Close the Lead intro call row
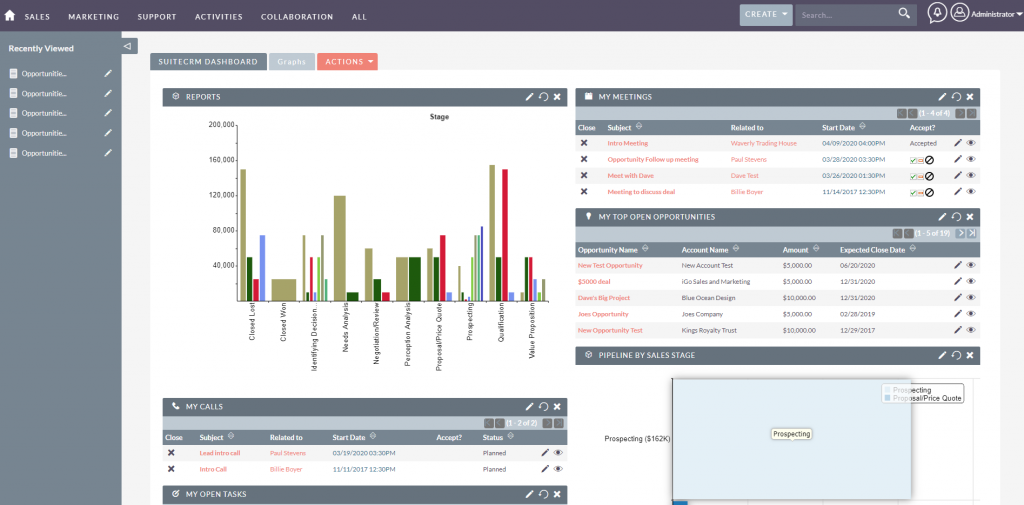 point(171,452)
